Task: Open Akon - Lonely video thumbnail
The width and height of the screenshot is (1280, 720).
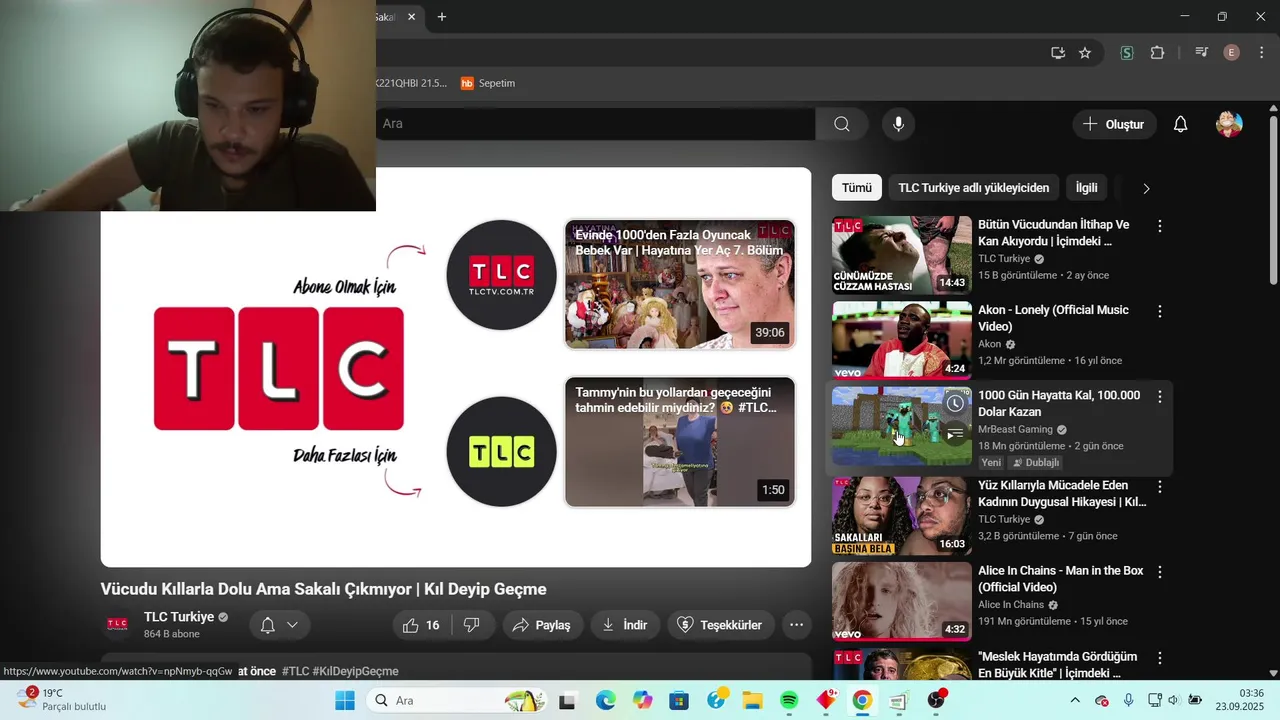Action: pyautogui.click(x=902, y=340)
